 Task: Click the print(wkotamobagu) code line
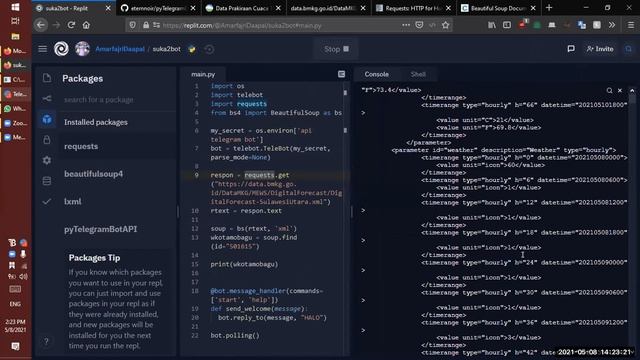[x=244, y=264]
